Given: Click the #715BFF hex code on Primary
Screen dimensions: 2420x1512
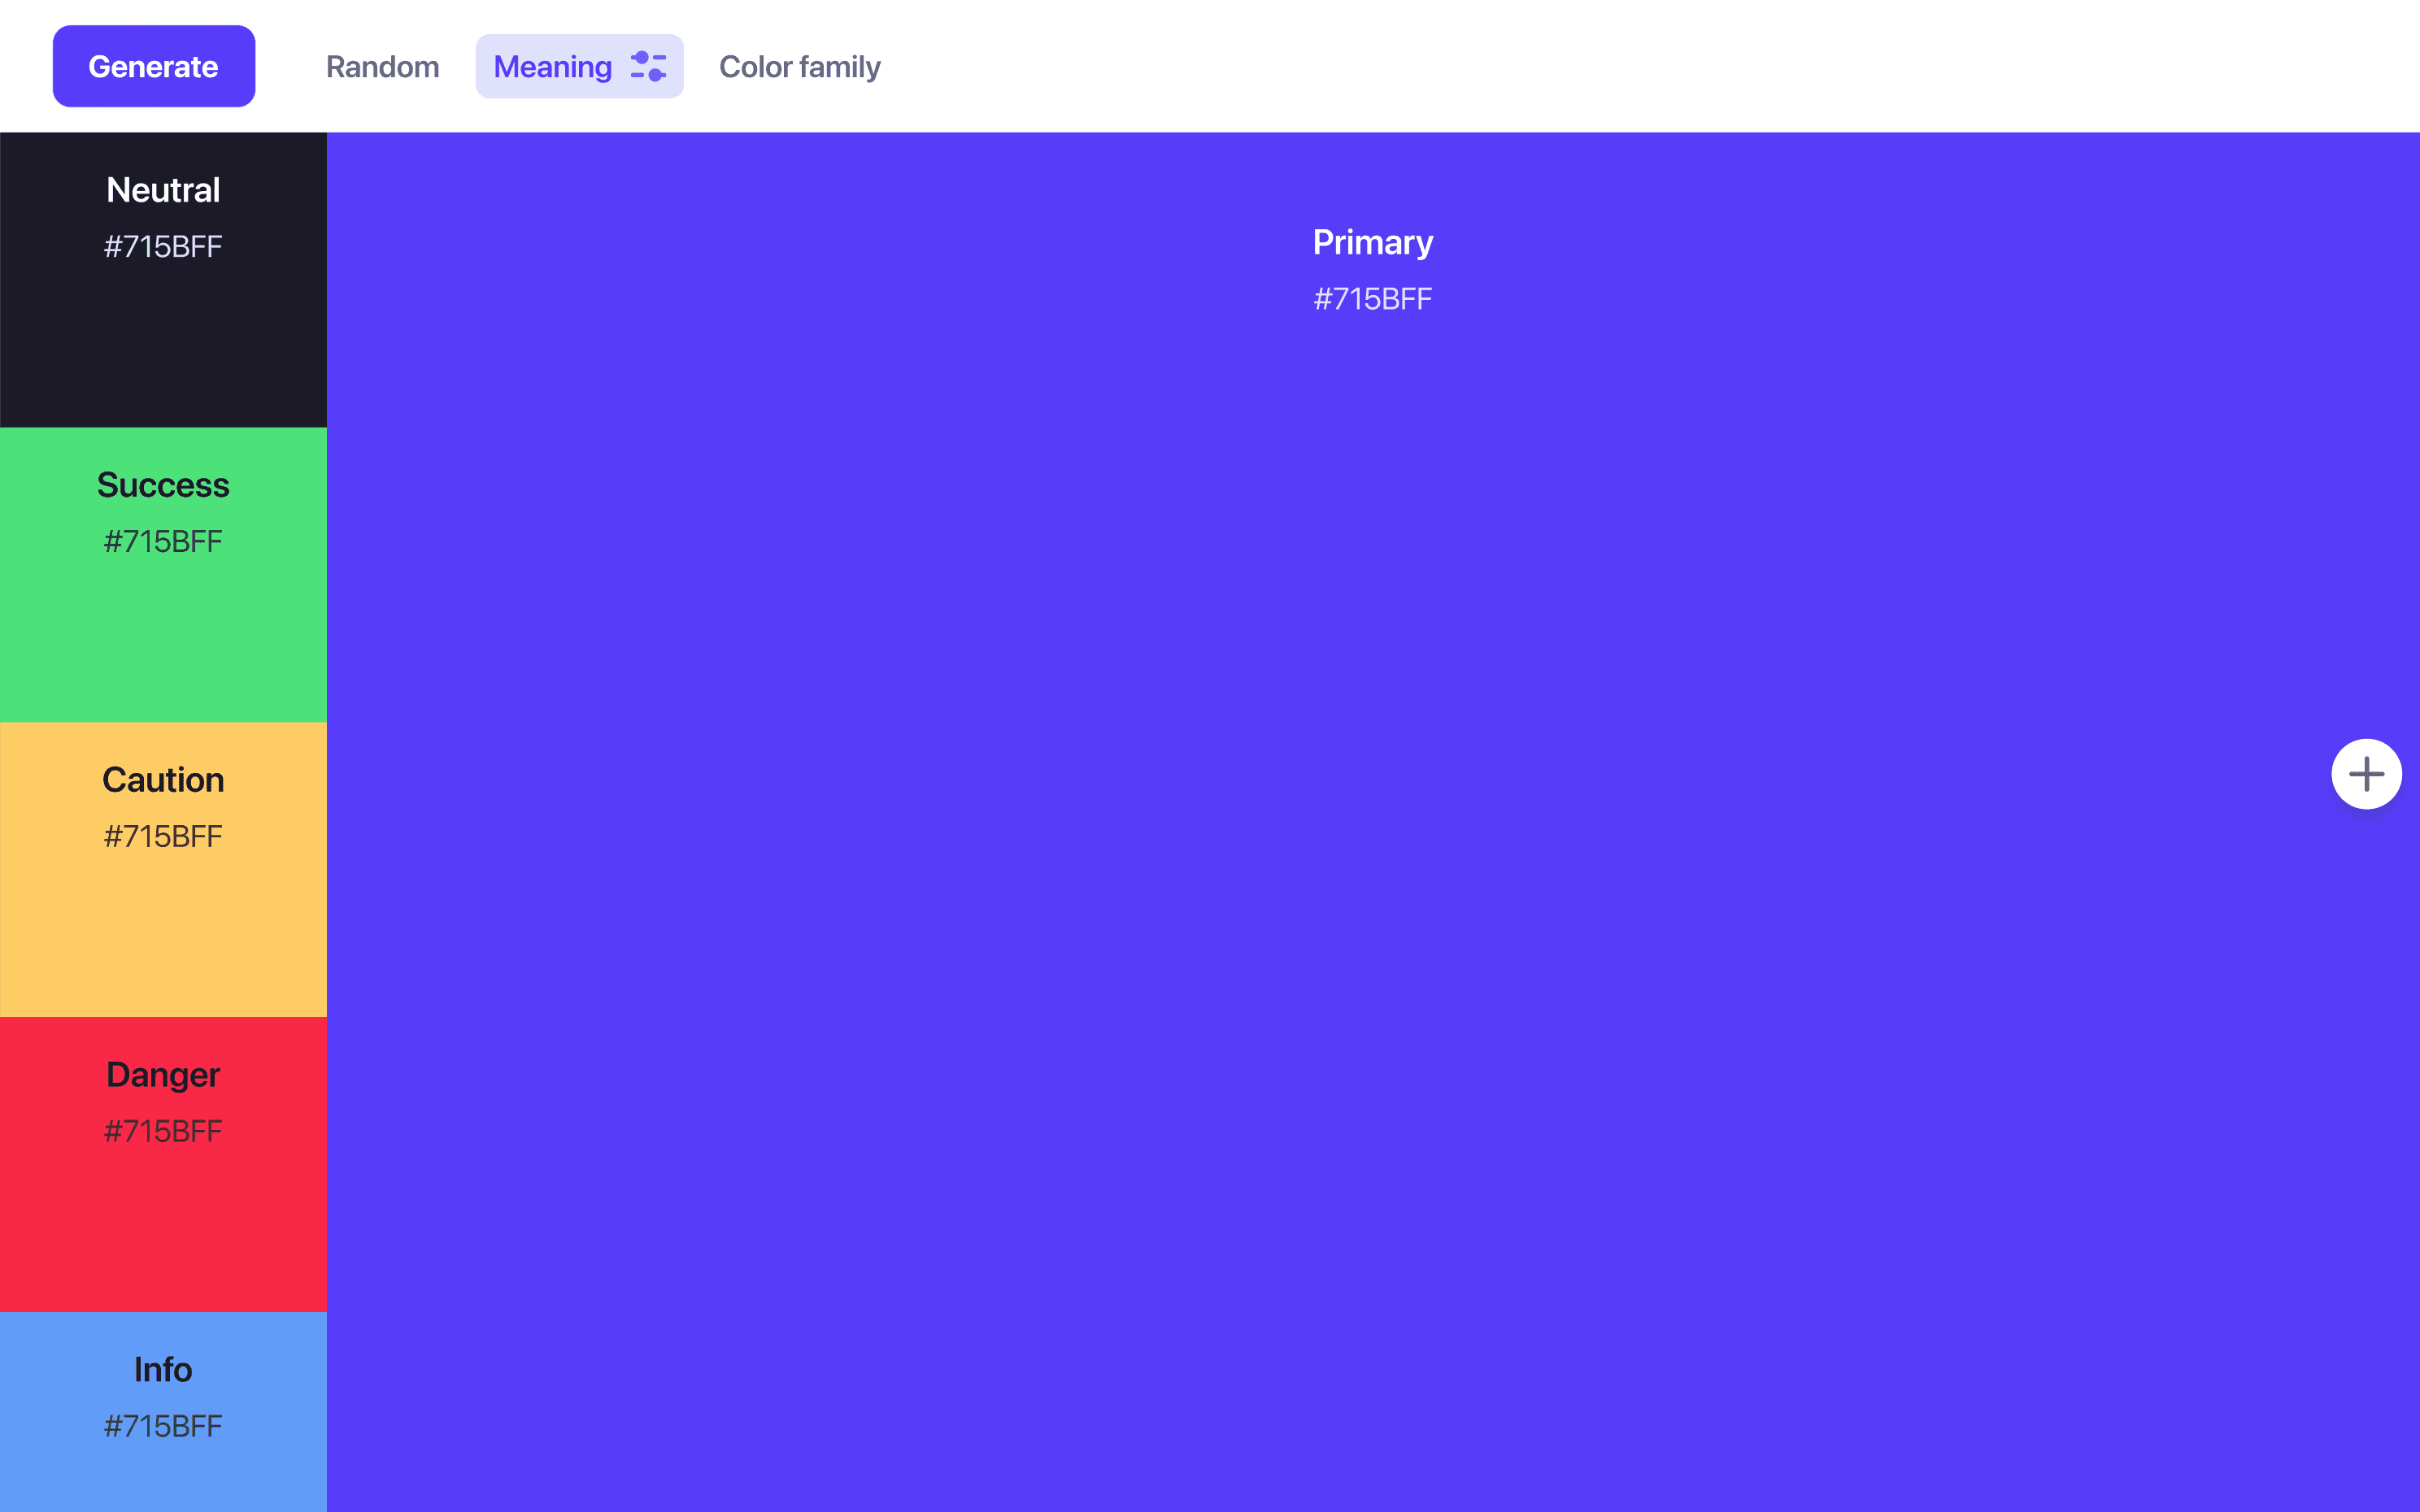Looking at the screenshot, I should 1371,298.
